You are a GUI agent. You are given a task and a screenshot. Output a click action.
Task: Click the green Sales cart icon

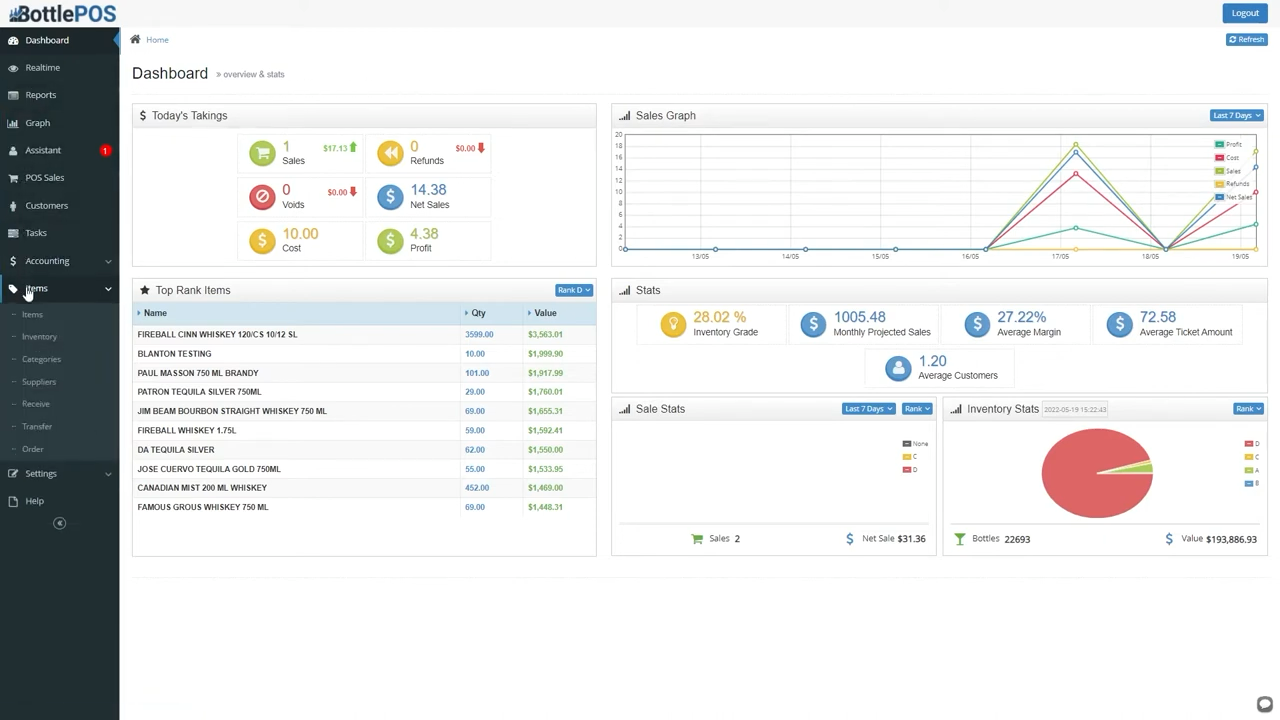point(262,153)
